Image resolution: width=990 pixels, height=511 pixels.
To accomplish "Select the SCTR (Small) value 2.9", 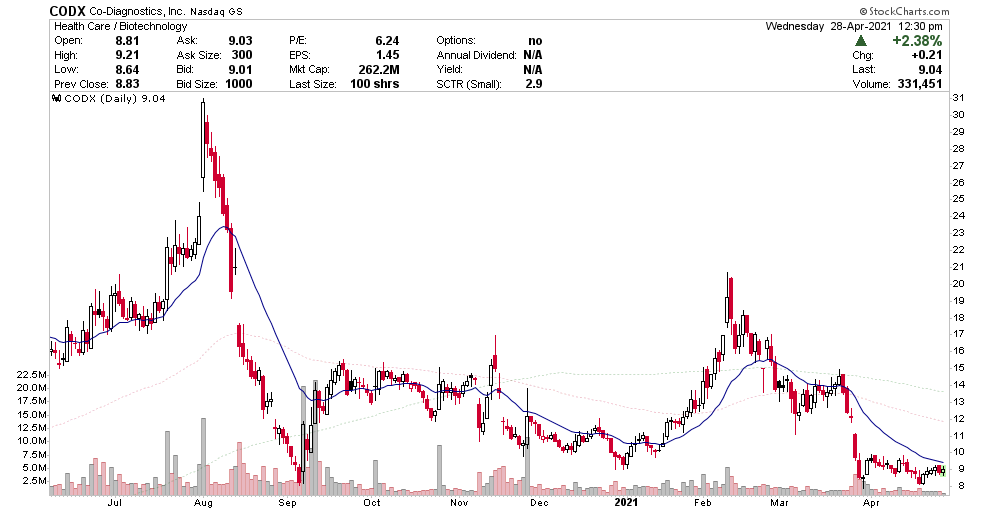I will [x=534, y=84].
